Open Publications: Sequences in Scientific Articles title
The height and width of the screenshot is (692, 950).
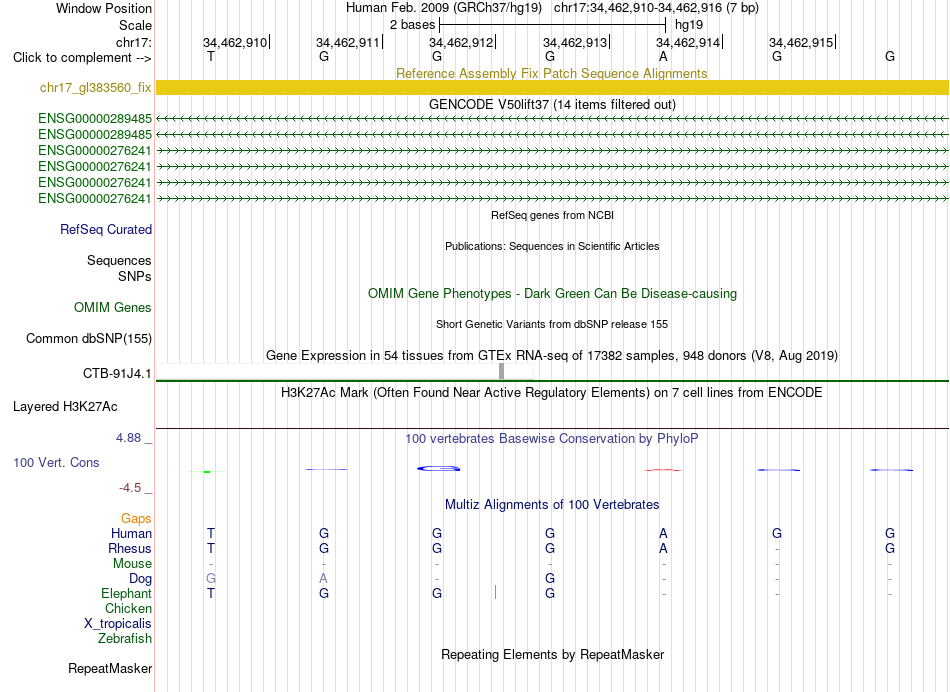[552, 246]
